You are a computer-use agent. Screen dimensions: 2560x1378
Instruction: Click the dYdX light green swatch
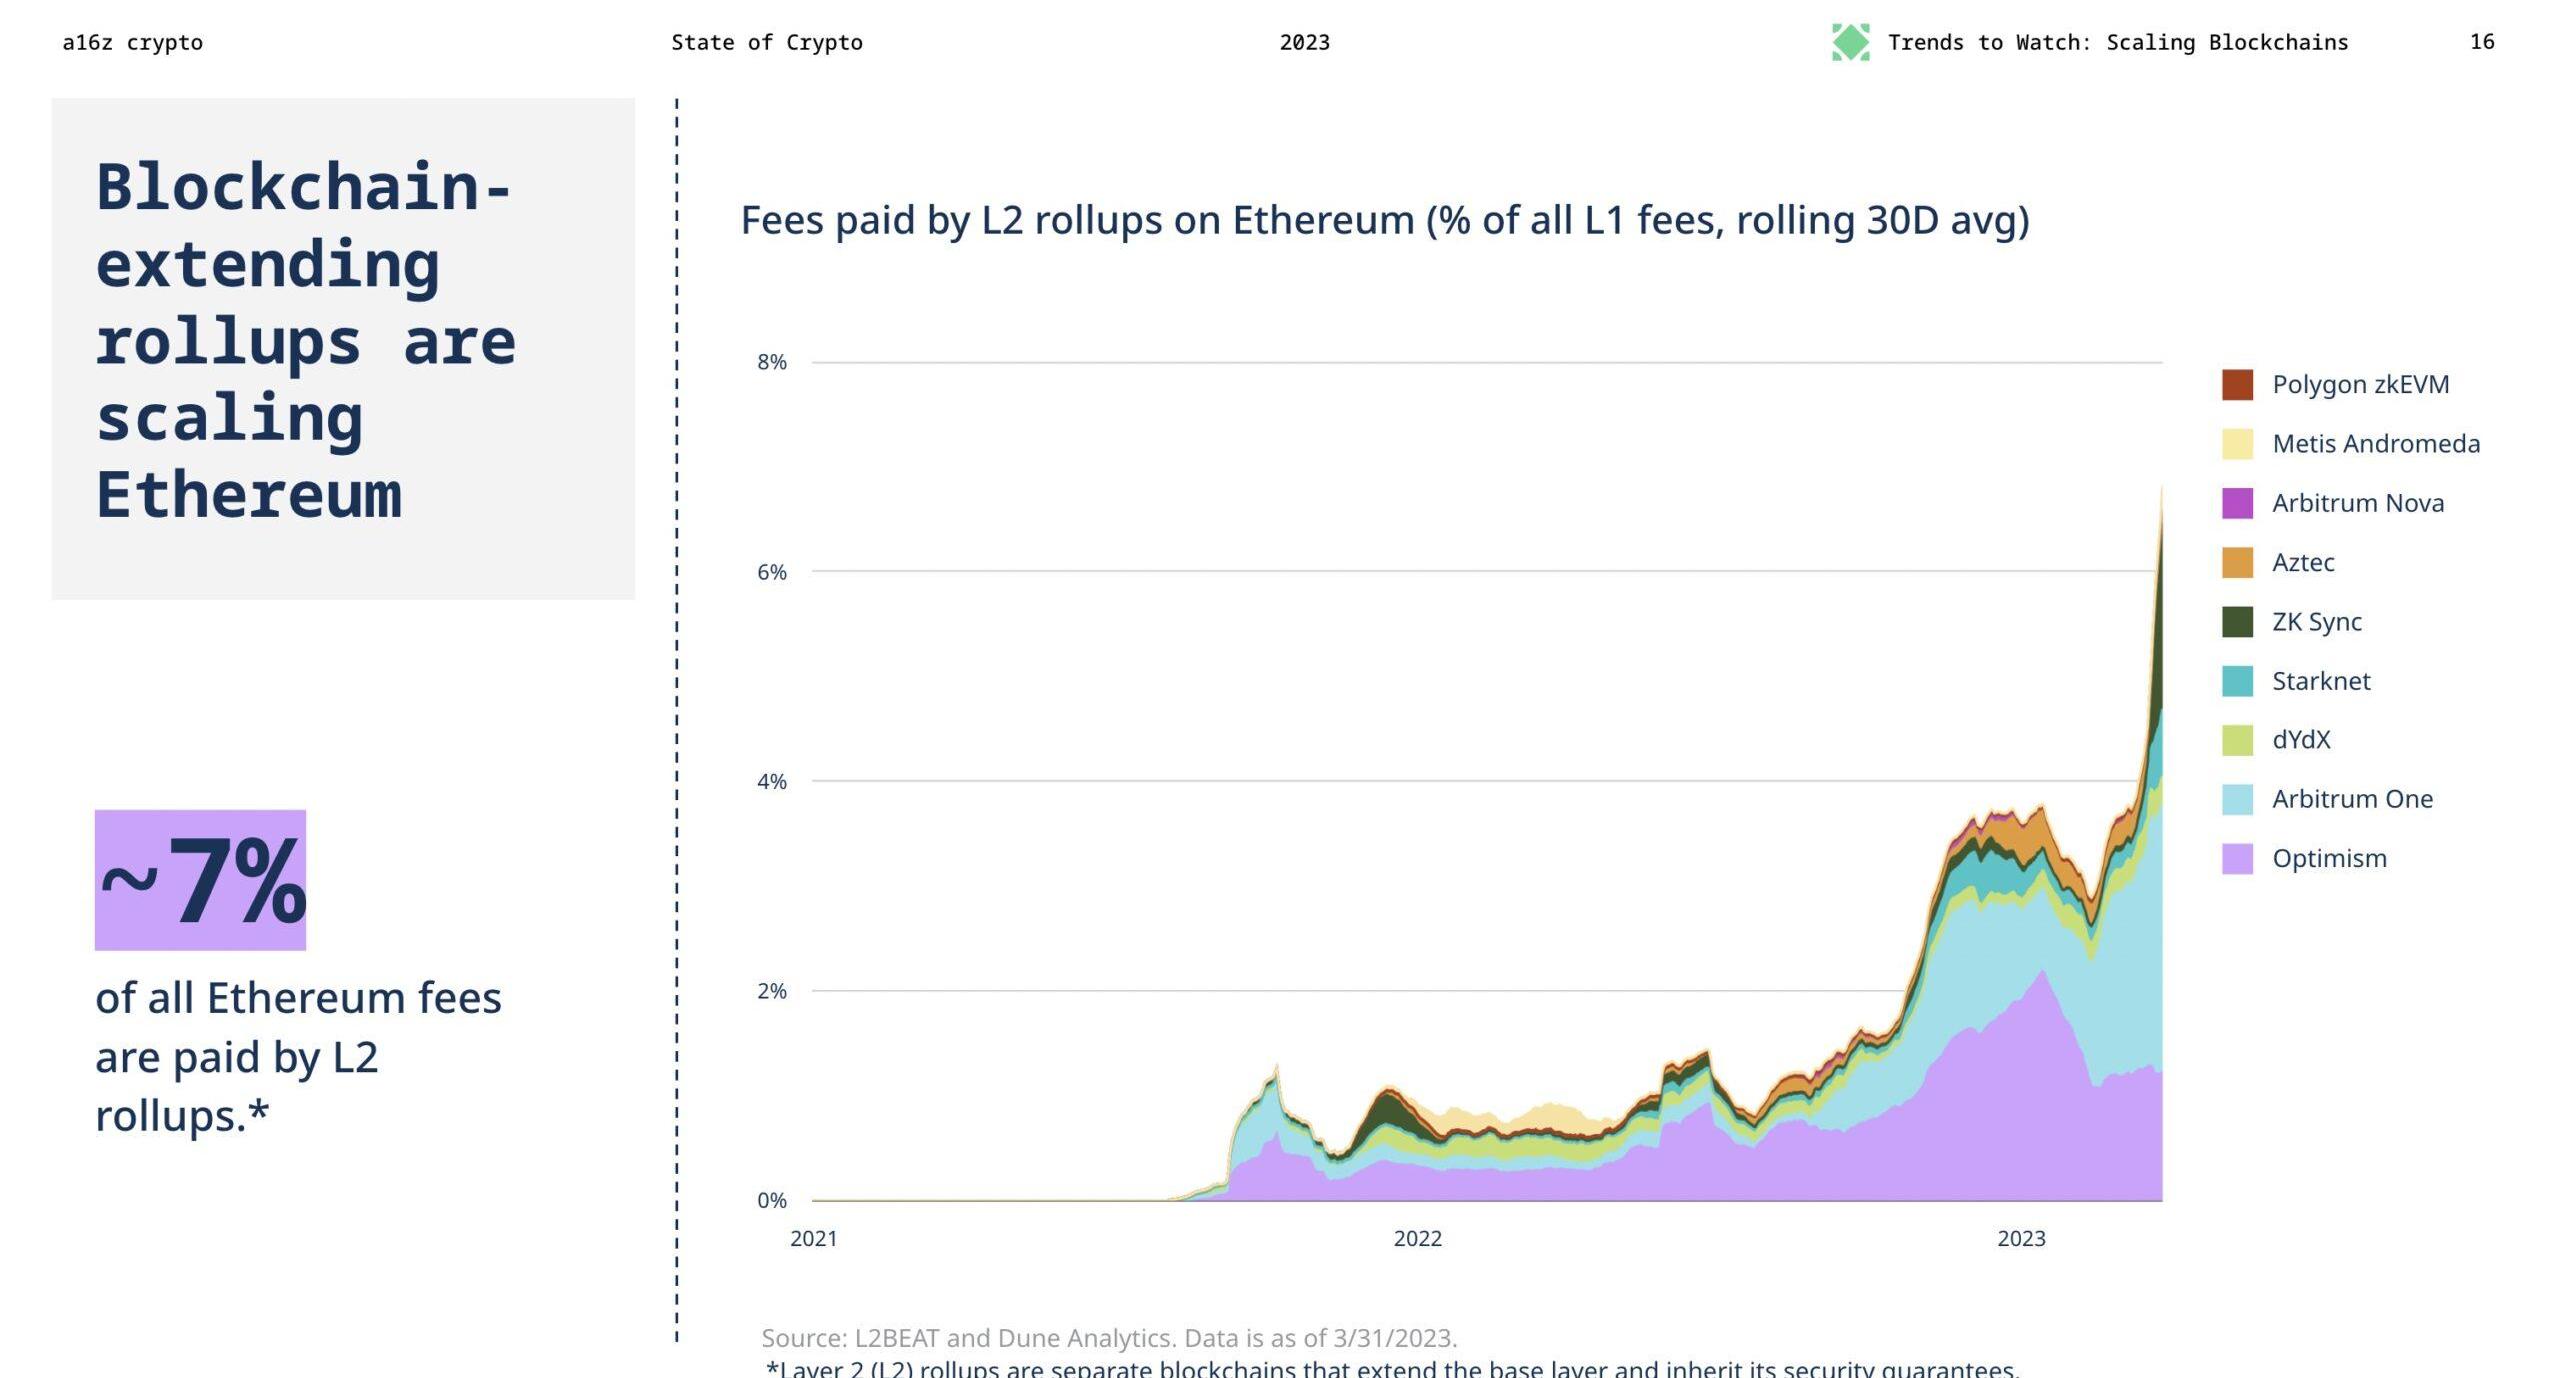click(x=2237, y=740)
